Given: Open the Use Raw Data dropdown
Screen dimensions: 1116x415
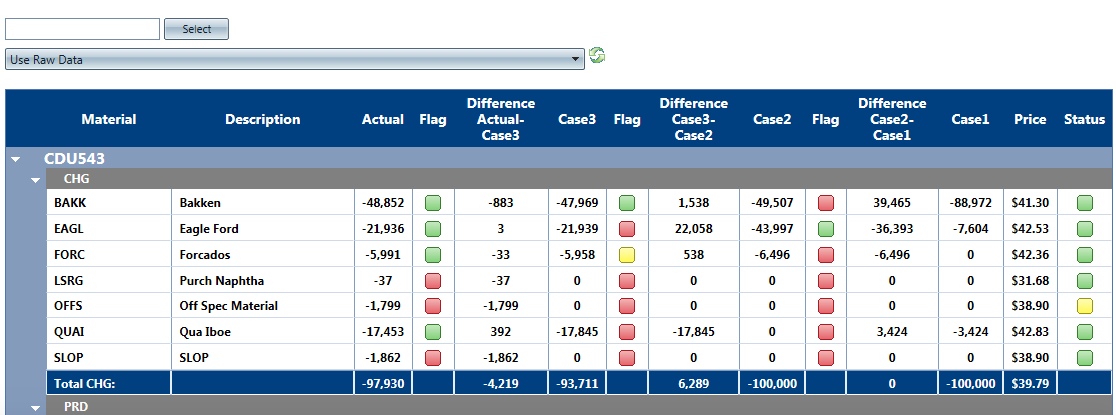Looking at the screenshot, I should pos(294,59).
